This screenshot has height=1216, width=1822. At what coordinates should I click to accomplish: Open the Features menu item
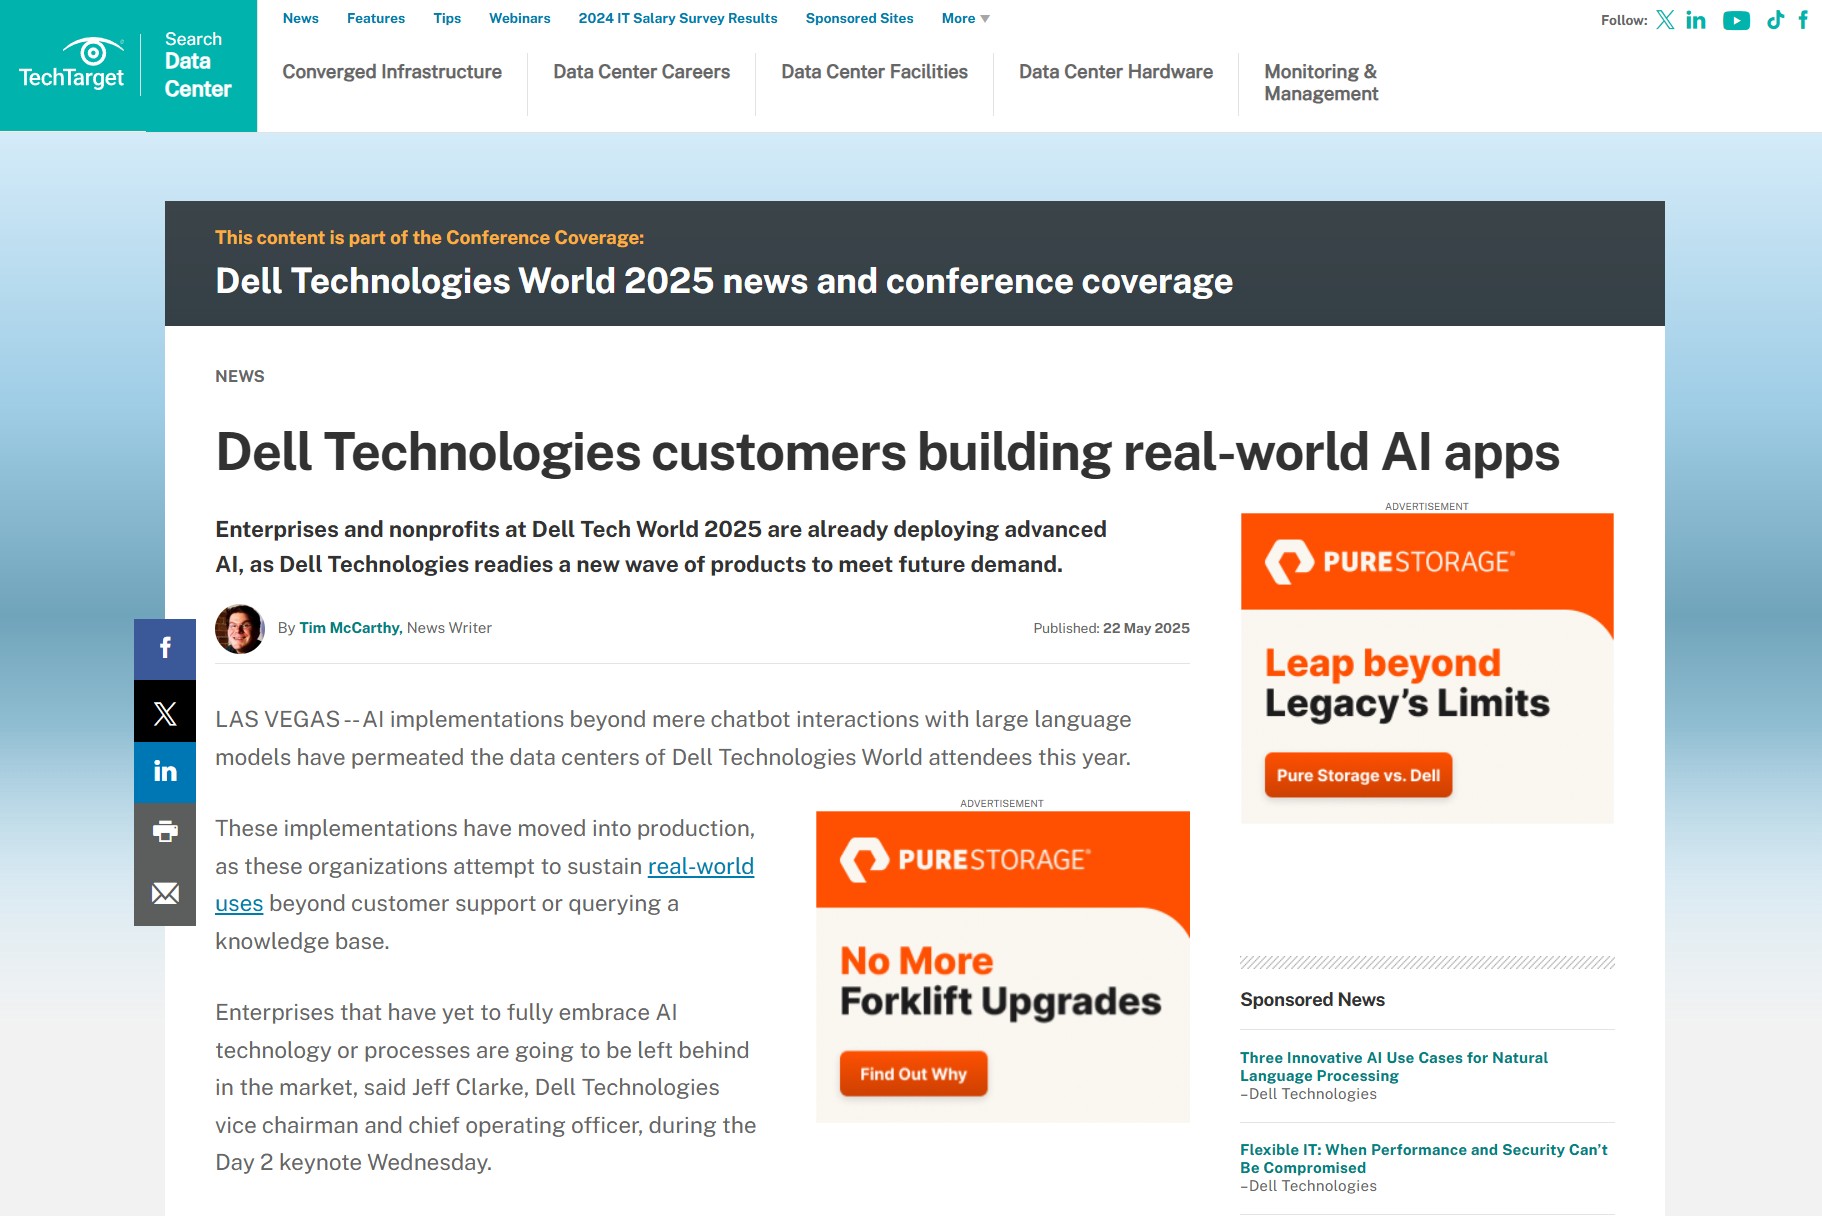(x=376, y=18)
